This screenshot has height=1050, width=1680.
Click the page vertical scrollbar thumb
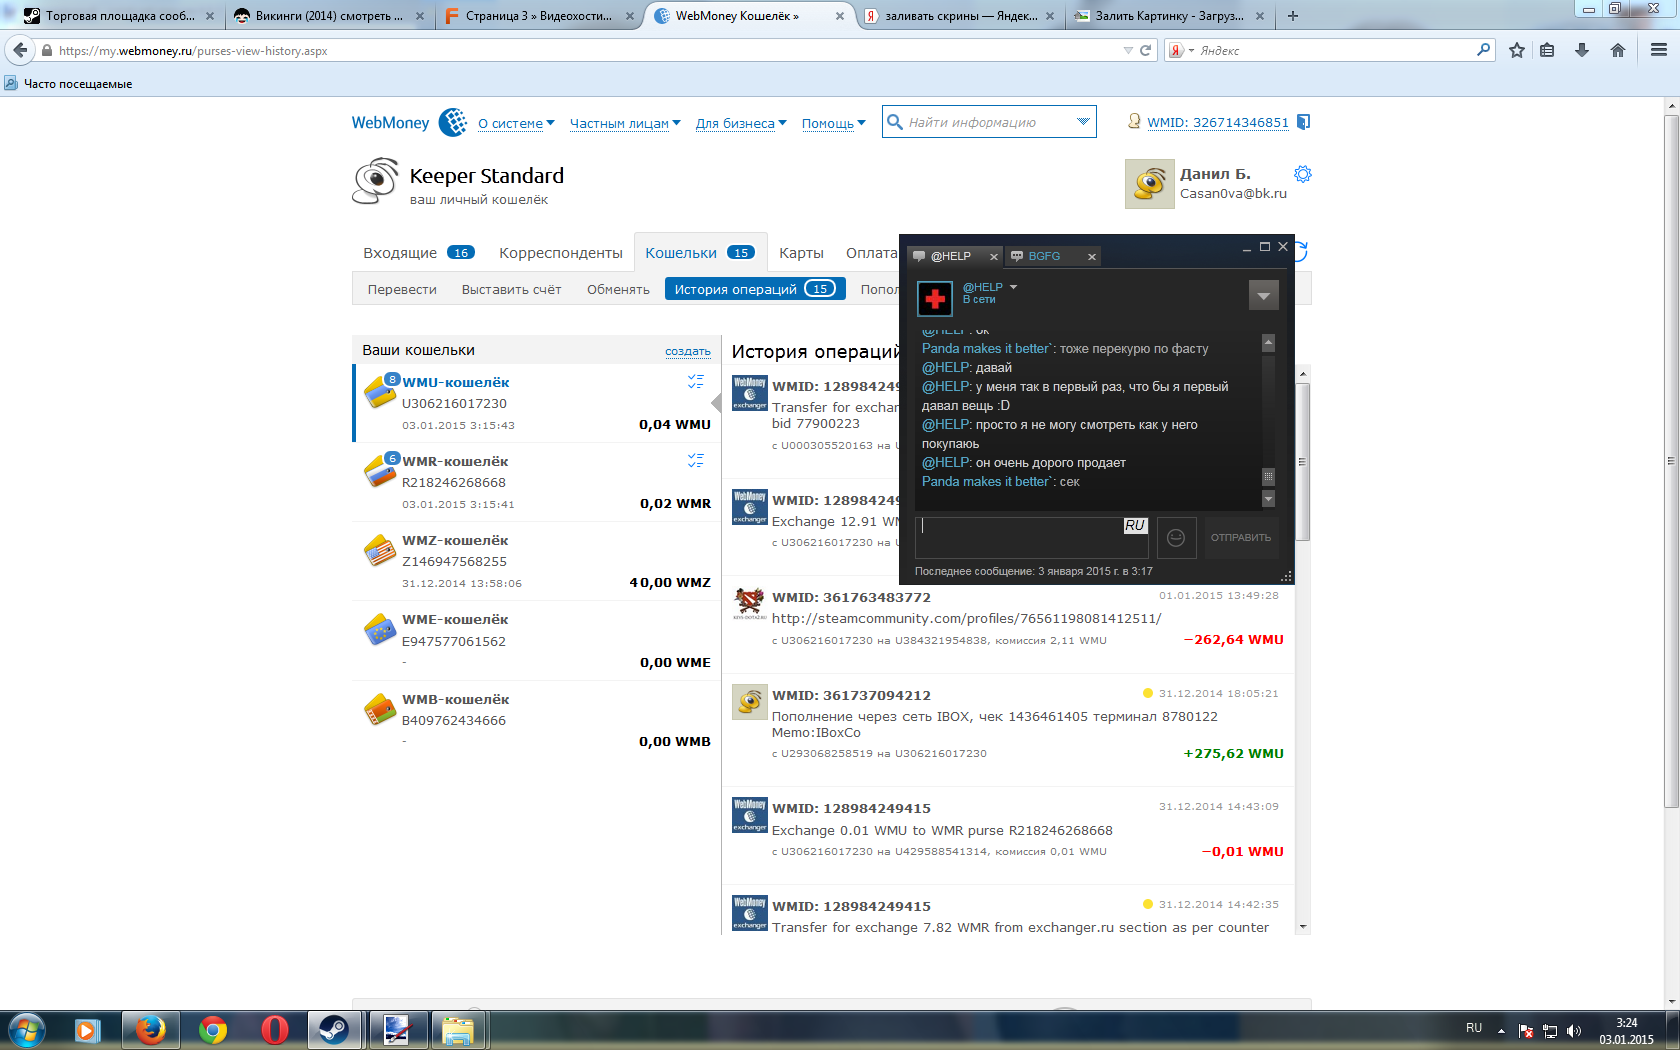click(1671, 461)
